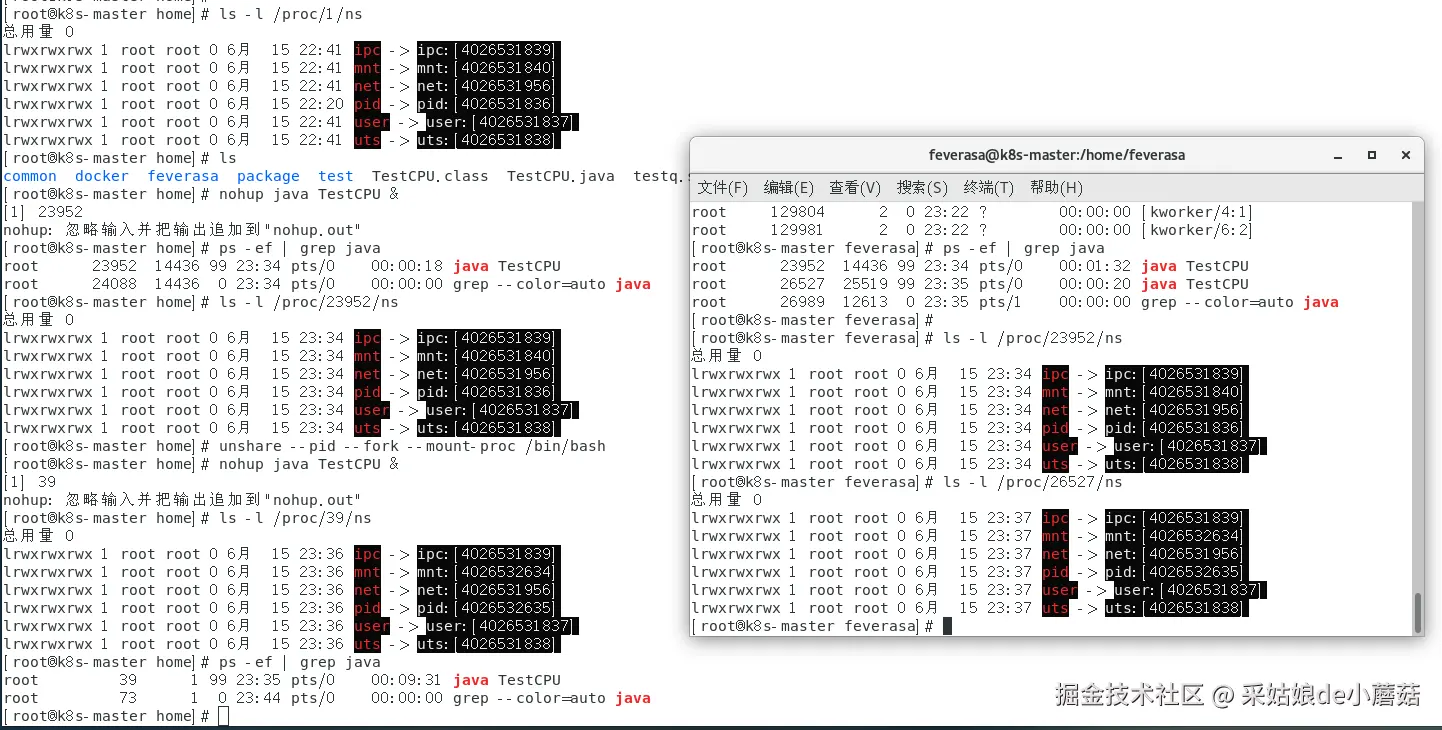Image resolution: width=1442 pixels, height=730 pixels.
Task: Click the 'unshare --pid --fork --mount-proc /bin/bash' command
Action: (412, 446)
